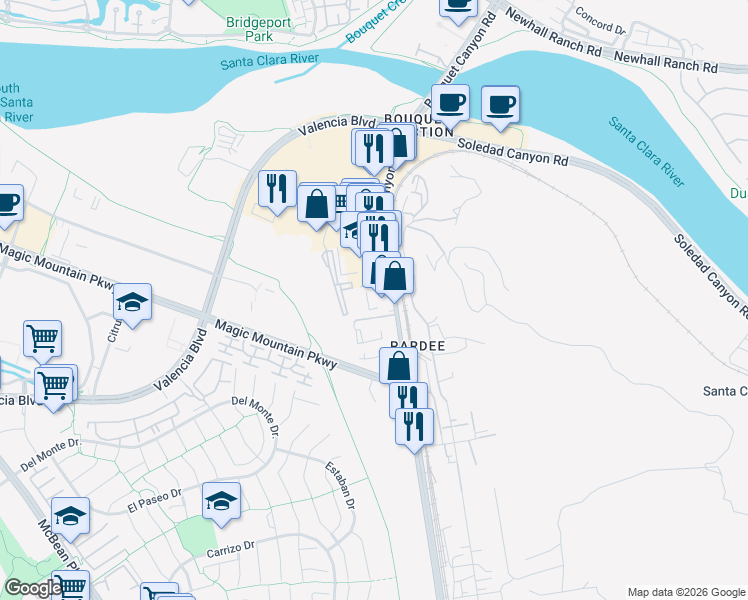The width and height of the screenshot is (748, 600).
Task: Open the grocery cart marker at the bottom left
Action: pos(71,585)
